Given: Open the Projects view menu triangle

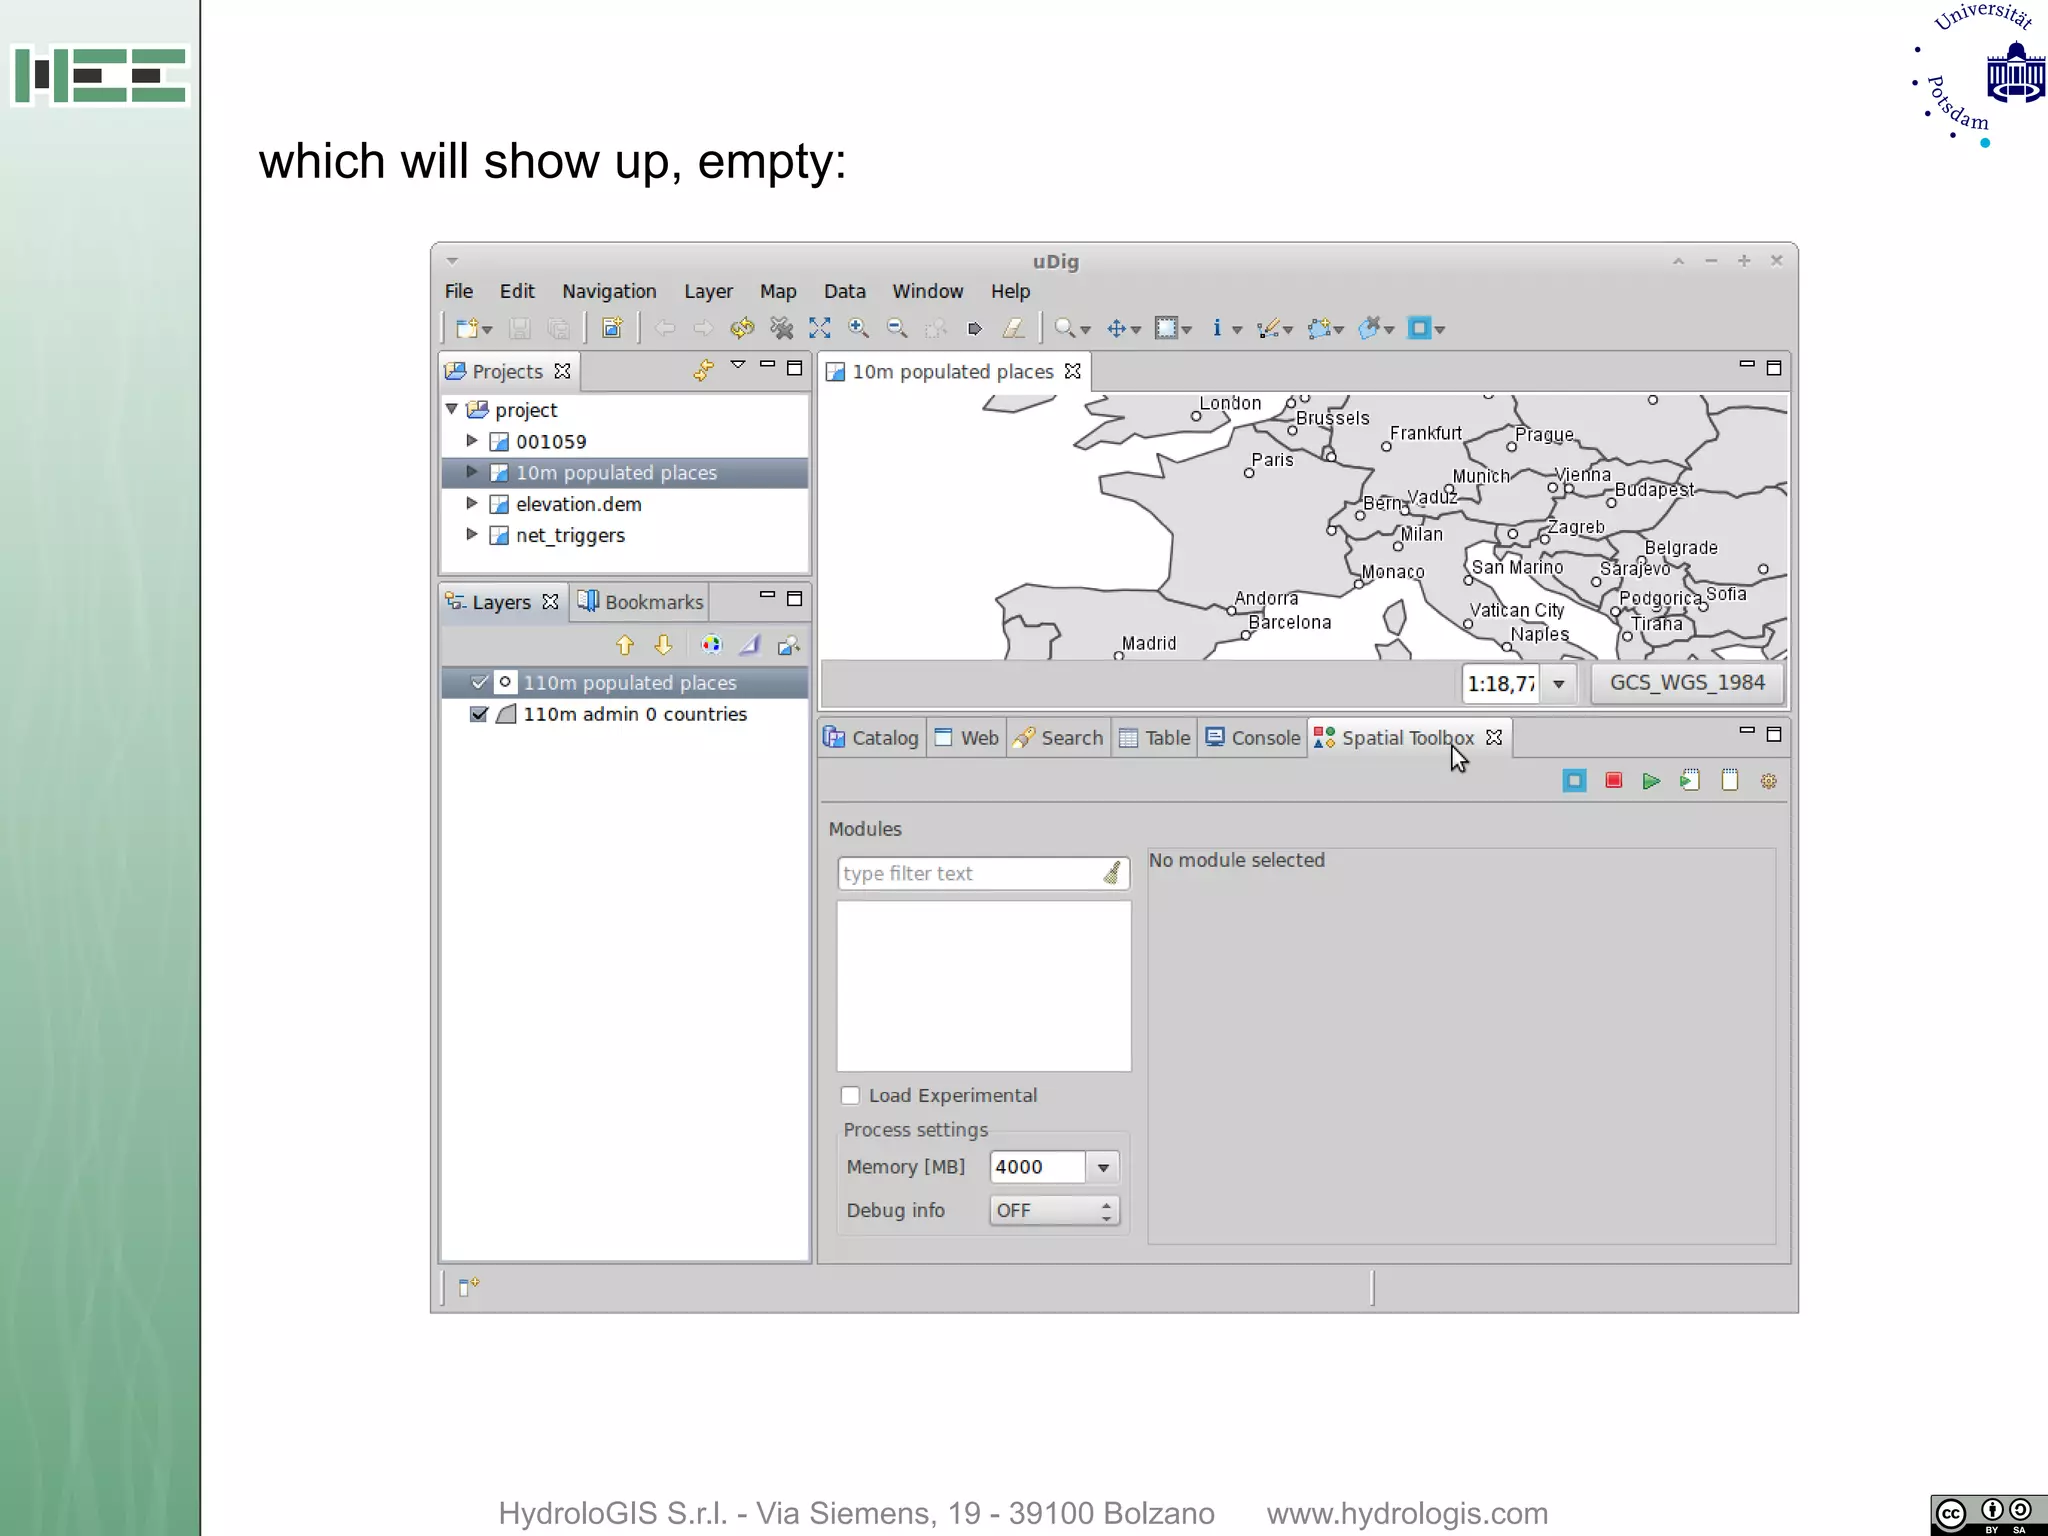Looking at the screenshot, I should point(738,366).
